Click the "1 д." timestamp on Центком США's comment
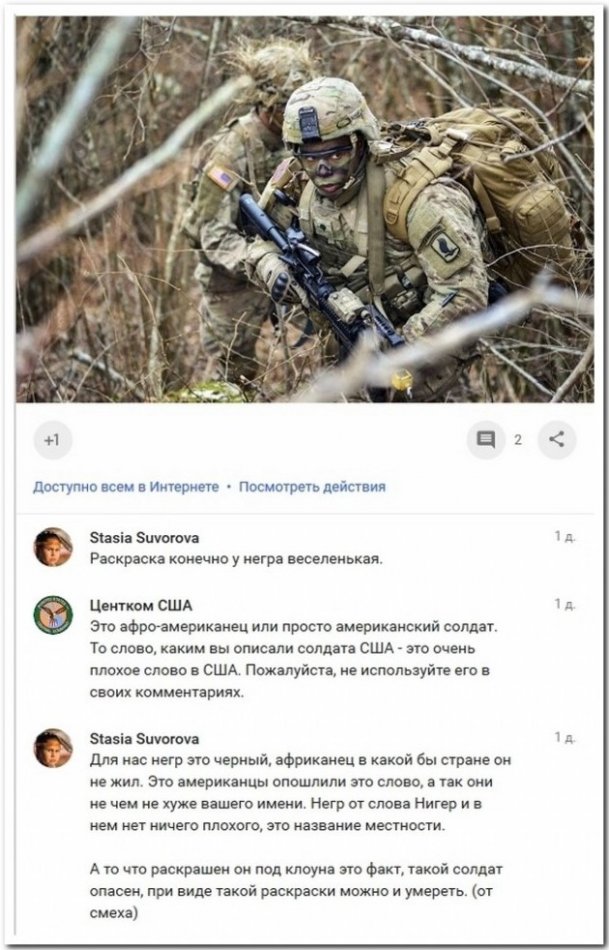The image size is (609, 950). point(565,604)
